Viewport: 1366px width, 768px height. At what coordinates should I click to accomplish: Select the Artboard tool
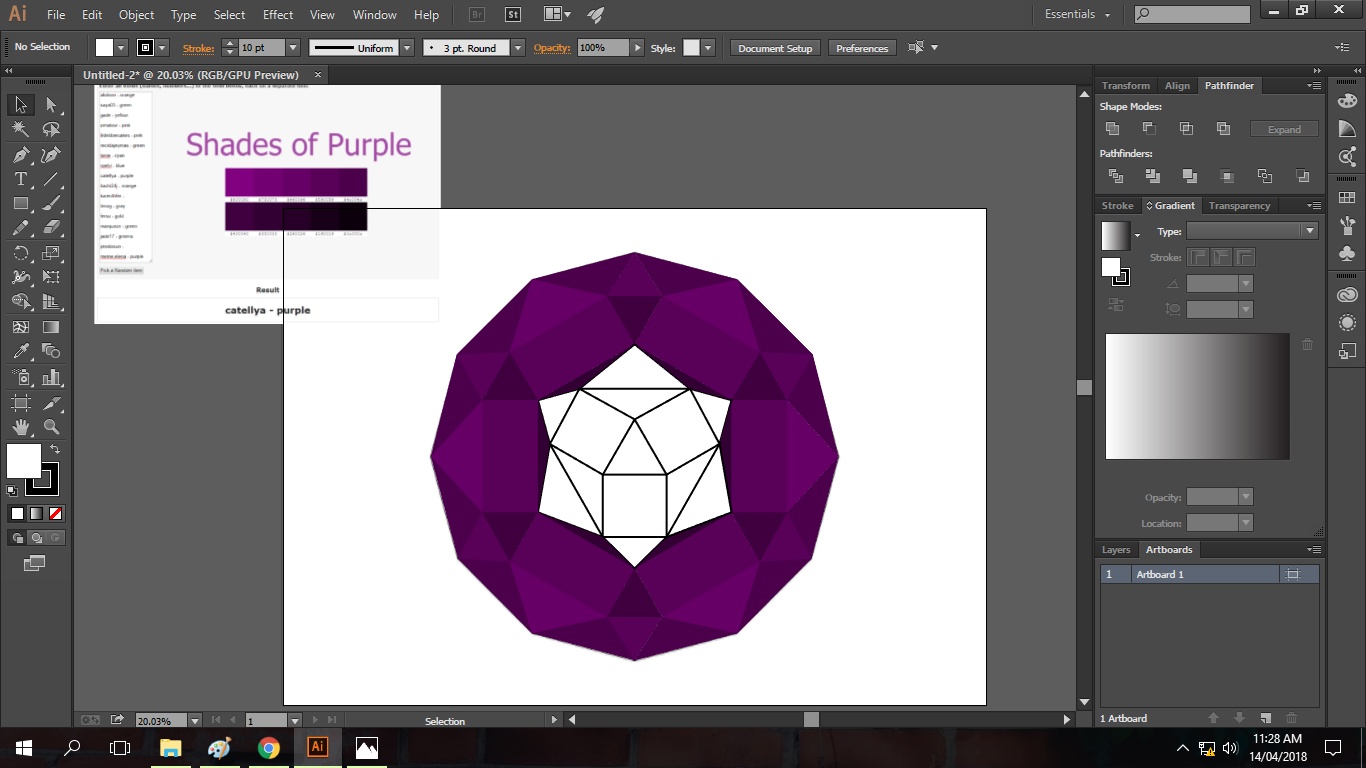(x=20, y=402)
